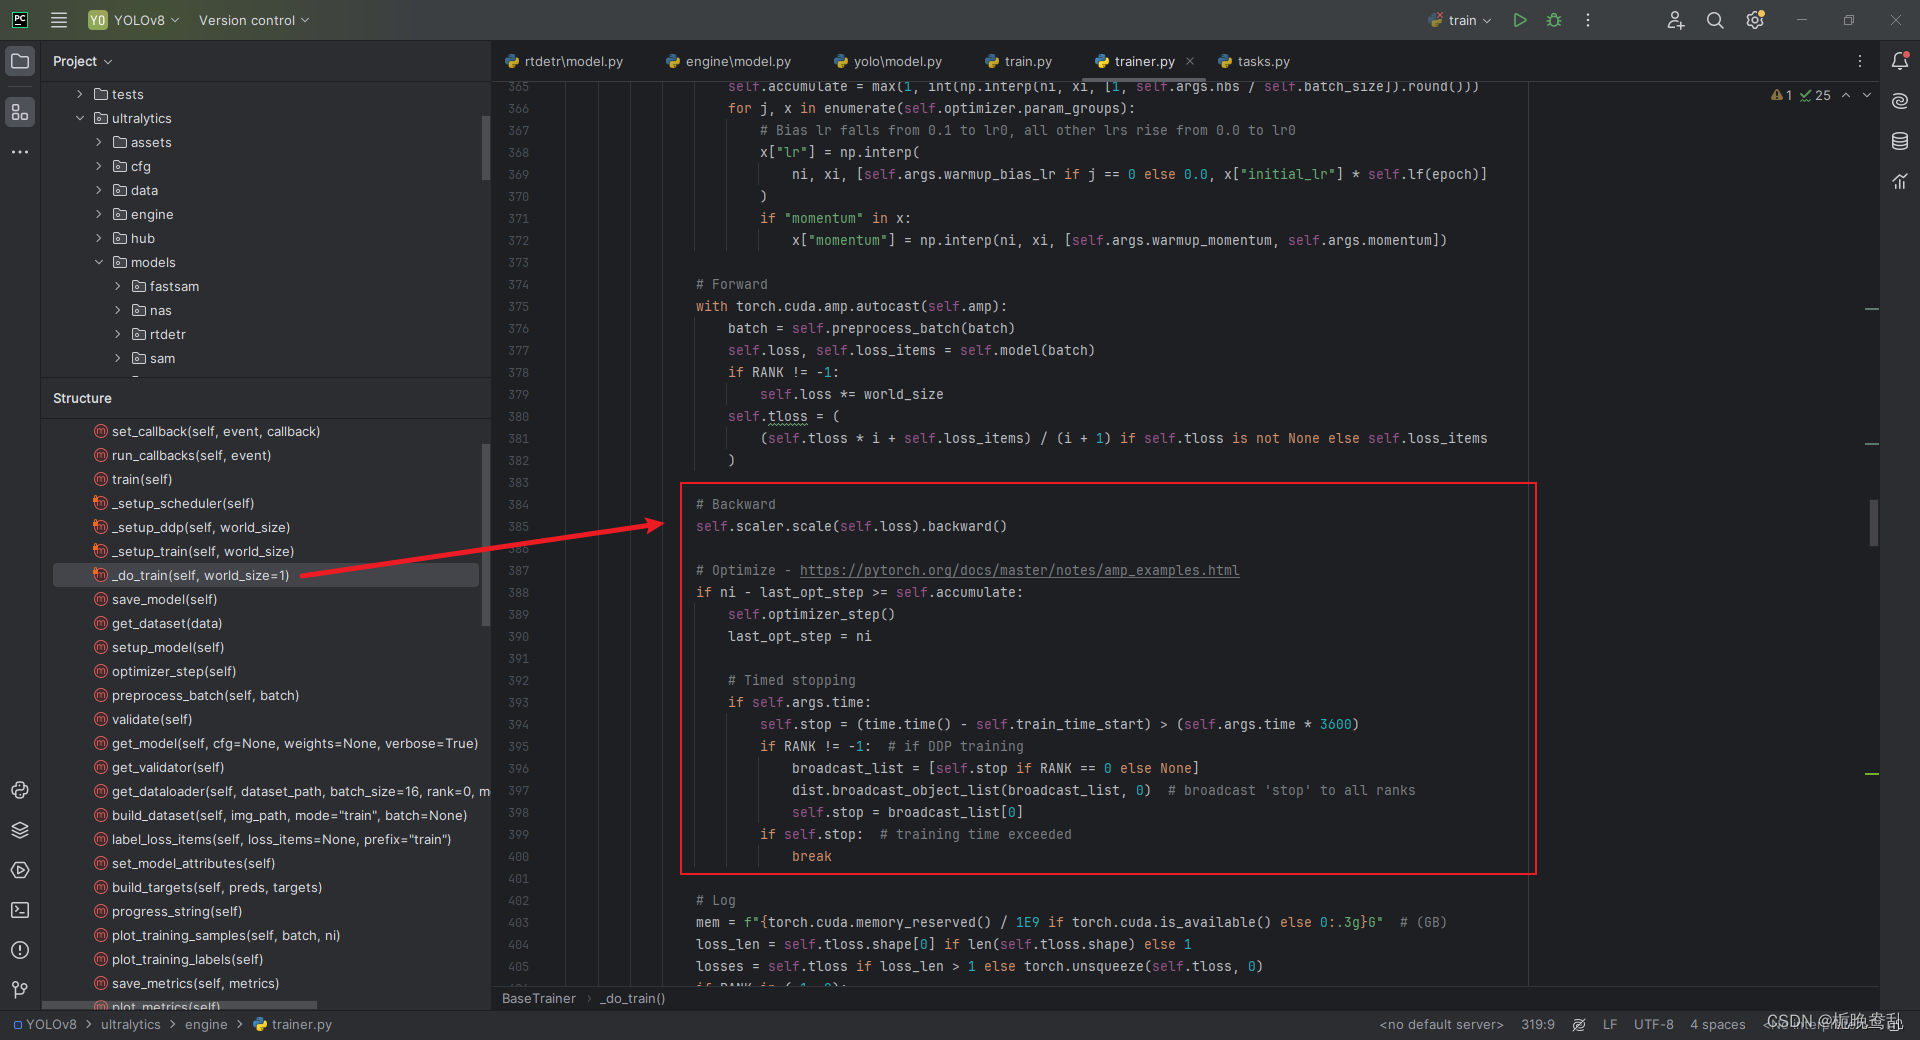
Task: Open more run actions menu
Action: click(x=1588, y=20)
